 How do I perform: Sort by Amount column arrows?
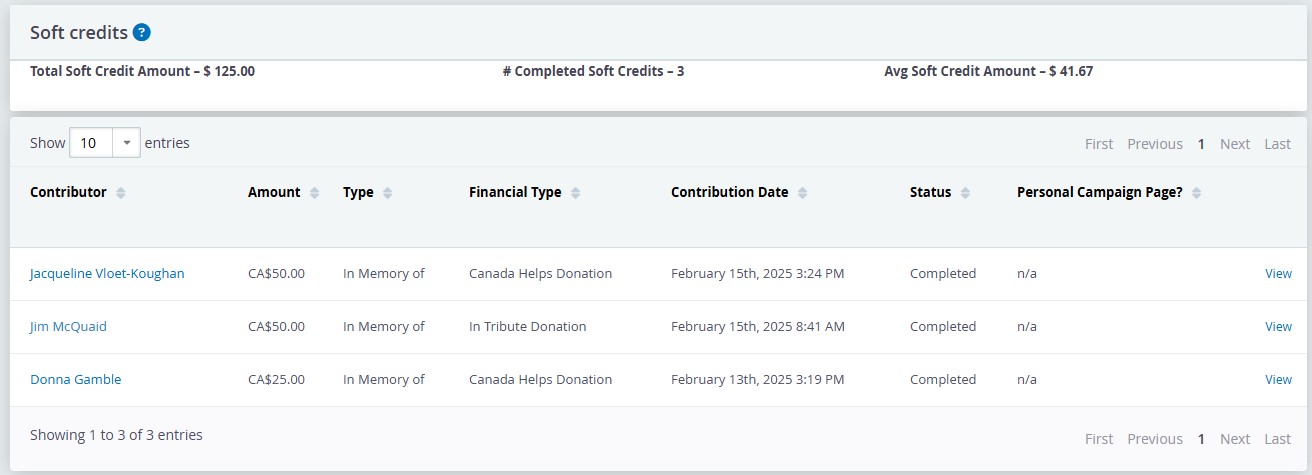click(x=315, y=193)
